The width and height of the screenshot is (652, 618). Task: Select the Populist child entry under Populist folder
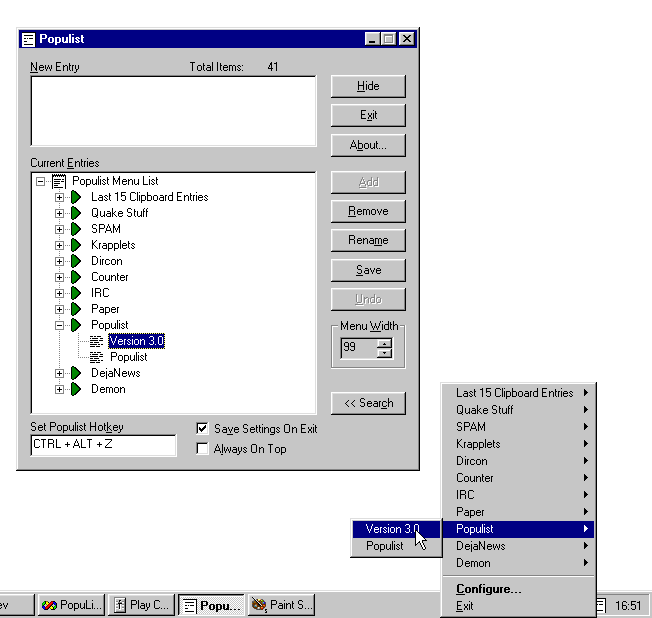pos(128,357)
